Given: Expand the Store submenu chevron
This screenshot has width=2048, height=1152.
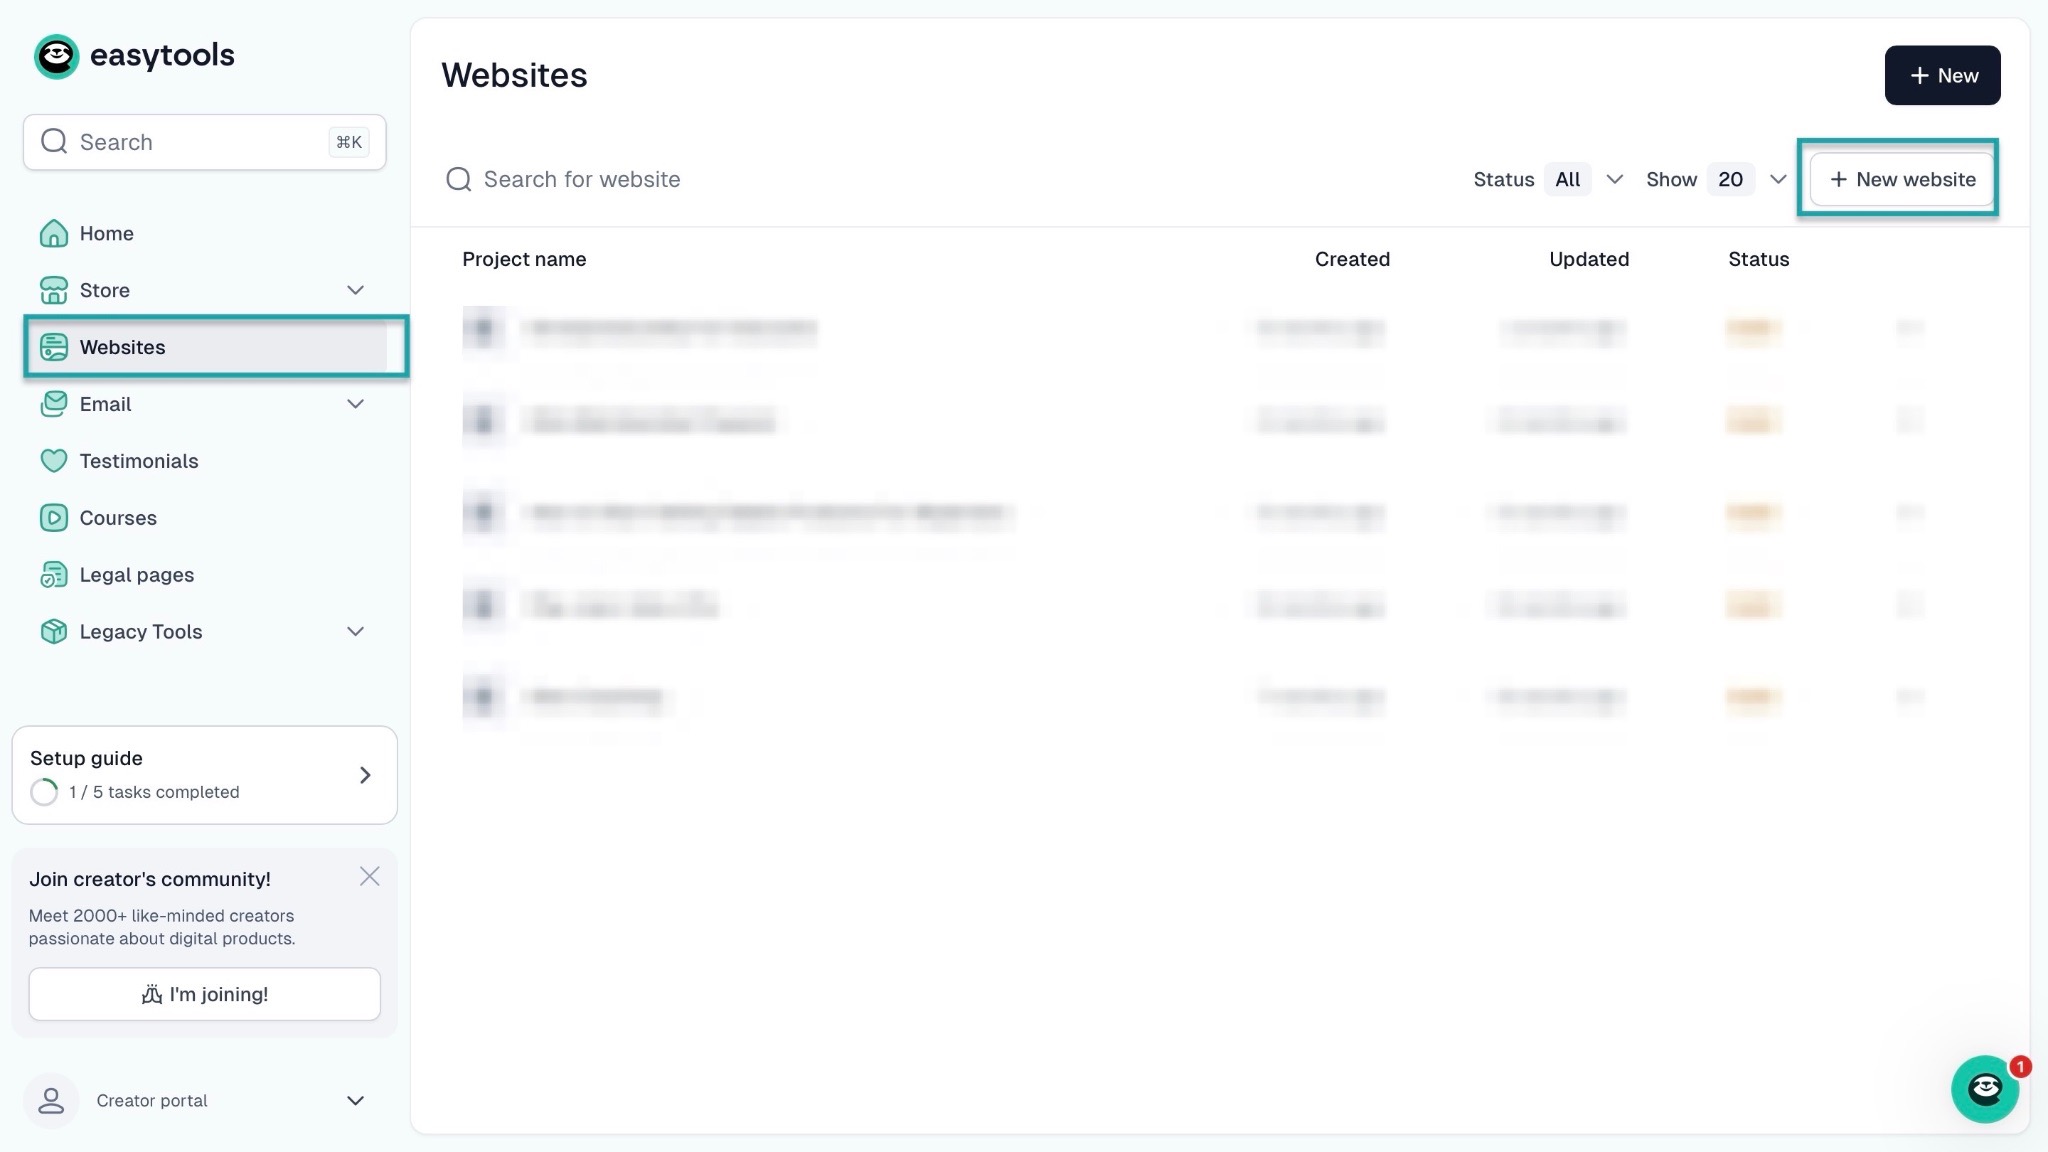Looking at the screenshot, I should (x=355, y=290).
